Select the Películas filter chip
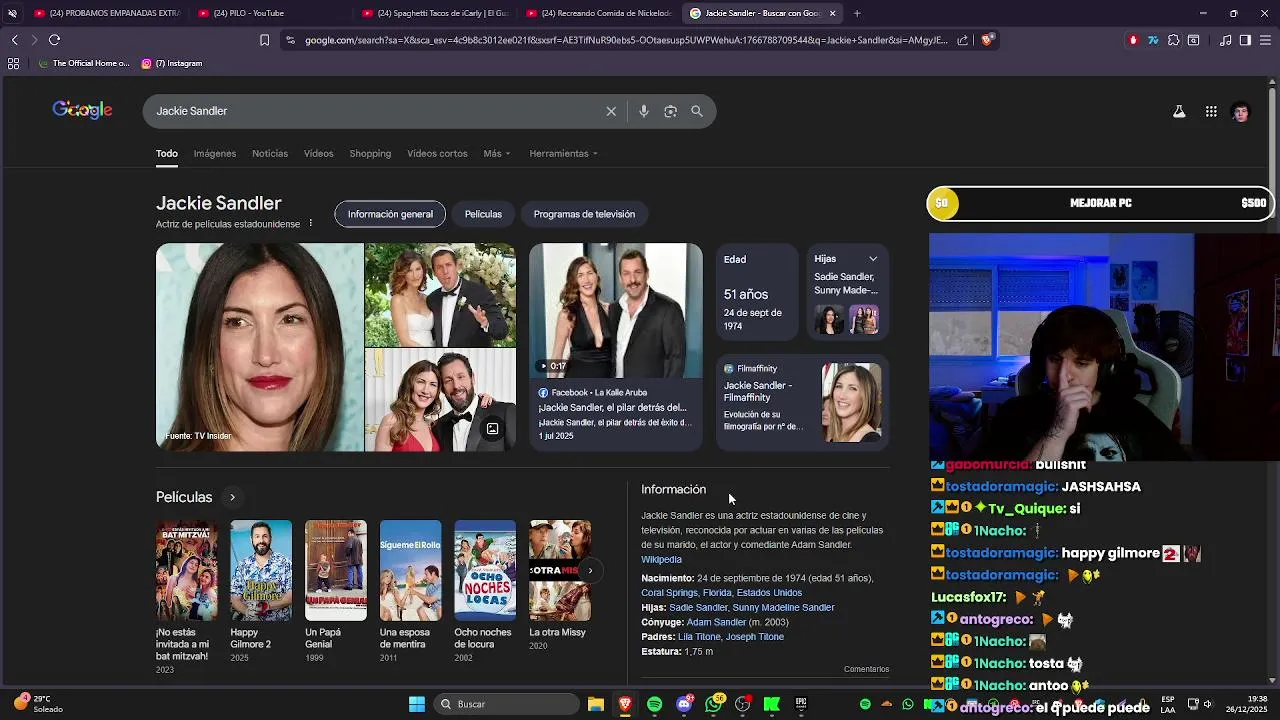This screenshot has height=720, width=1280. tap(483, 214)
